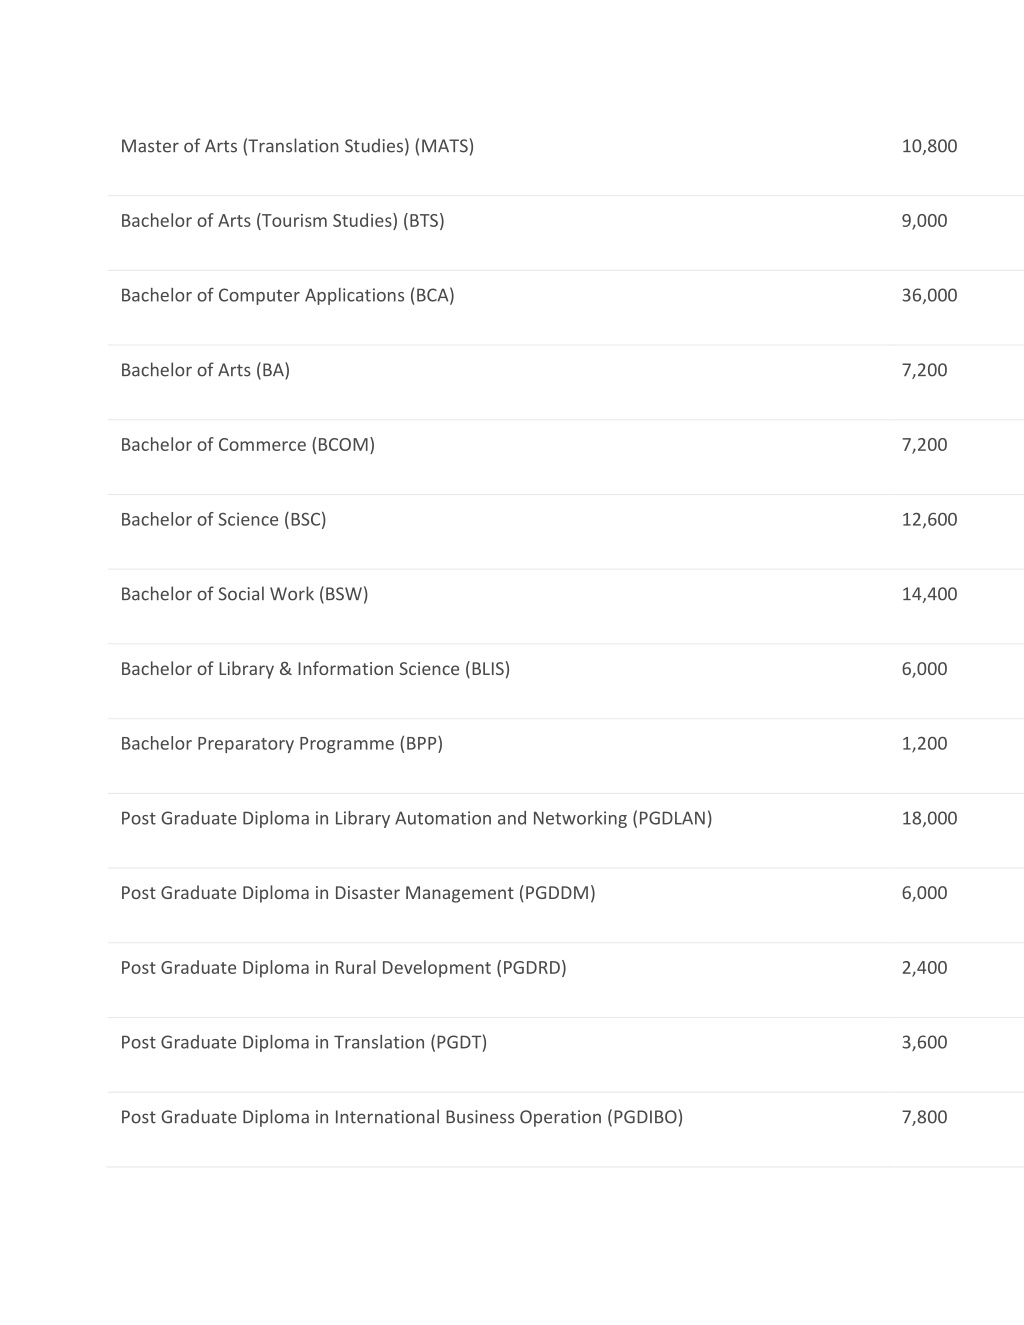Click the 7,800 fee for PGDIBO

(924, 1117)
